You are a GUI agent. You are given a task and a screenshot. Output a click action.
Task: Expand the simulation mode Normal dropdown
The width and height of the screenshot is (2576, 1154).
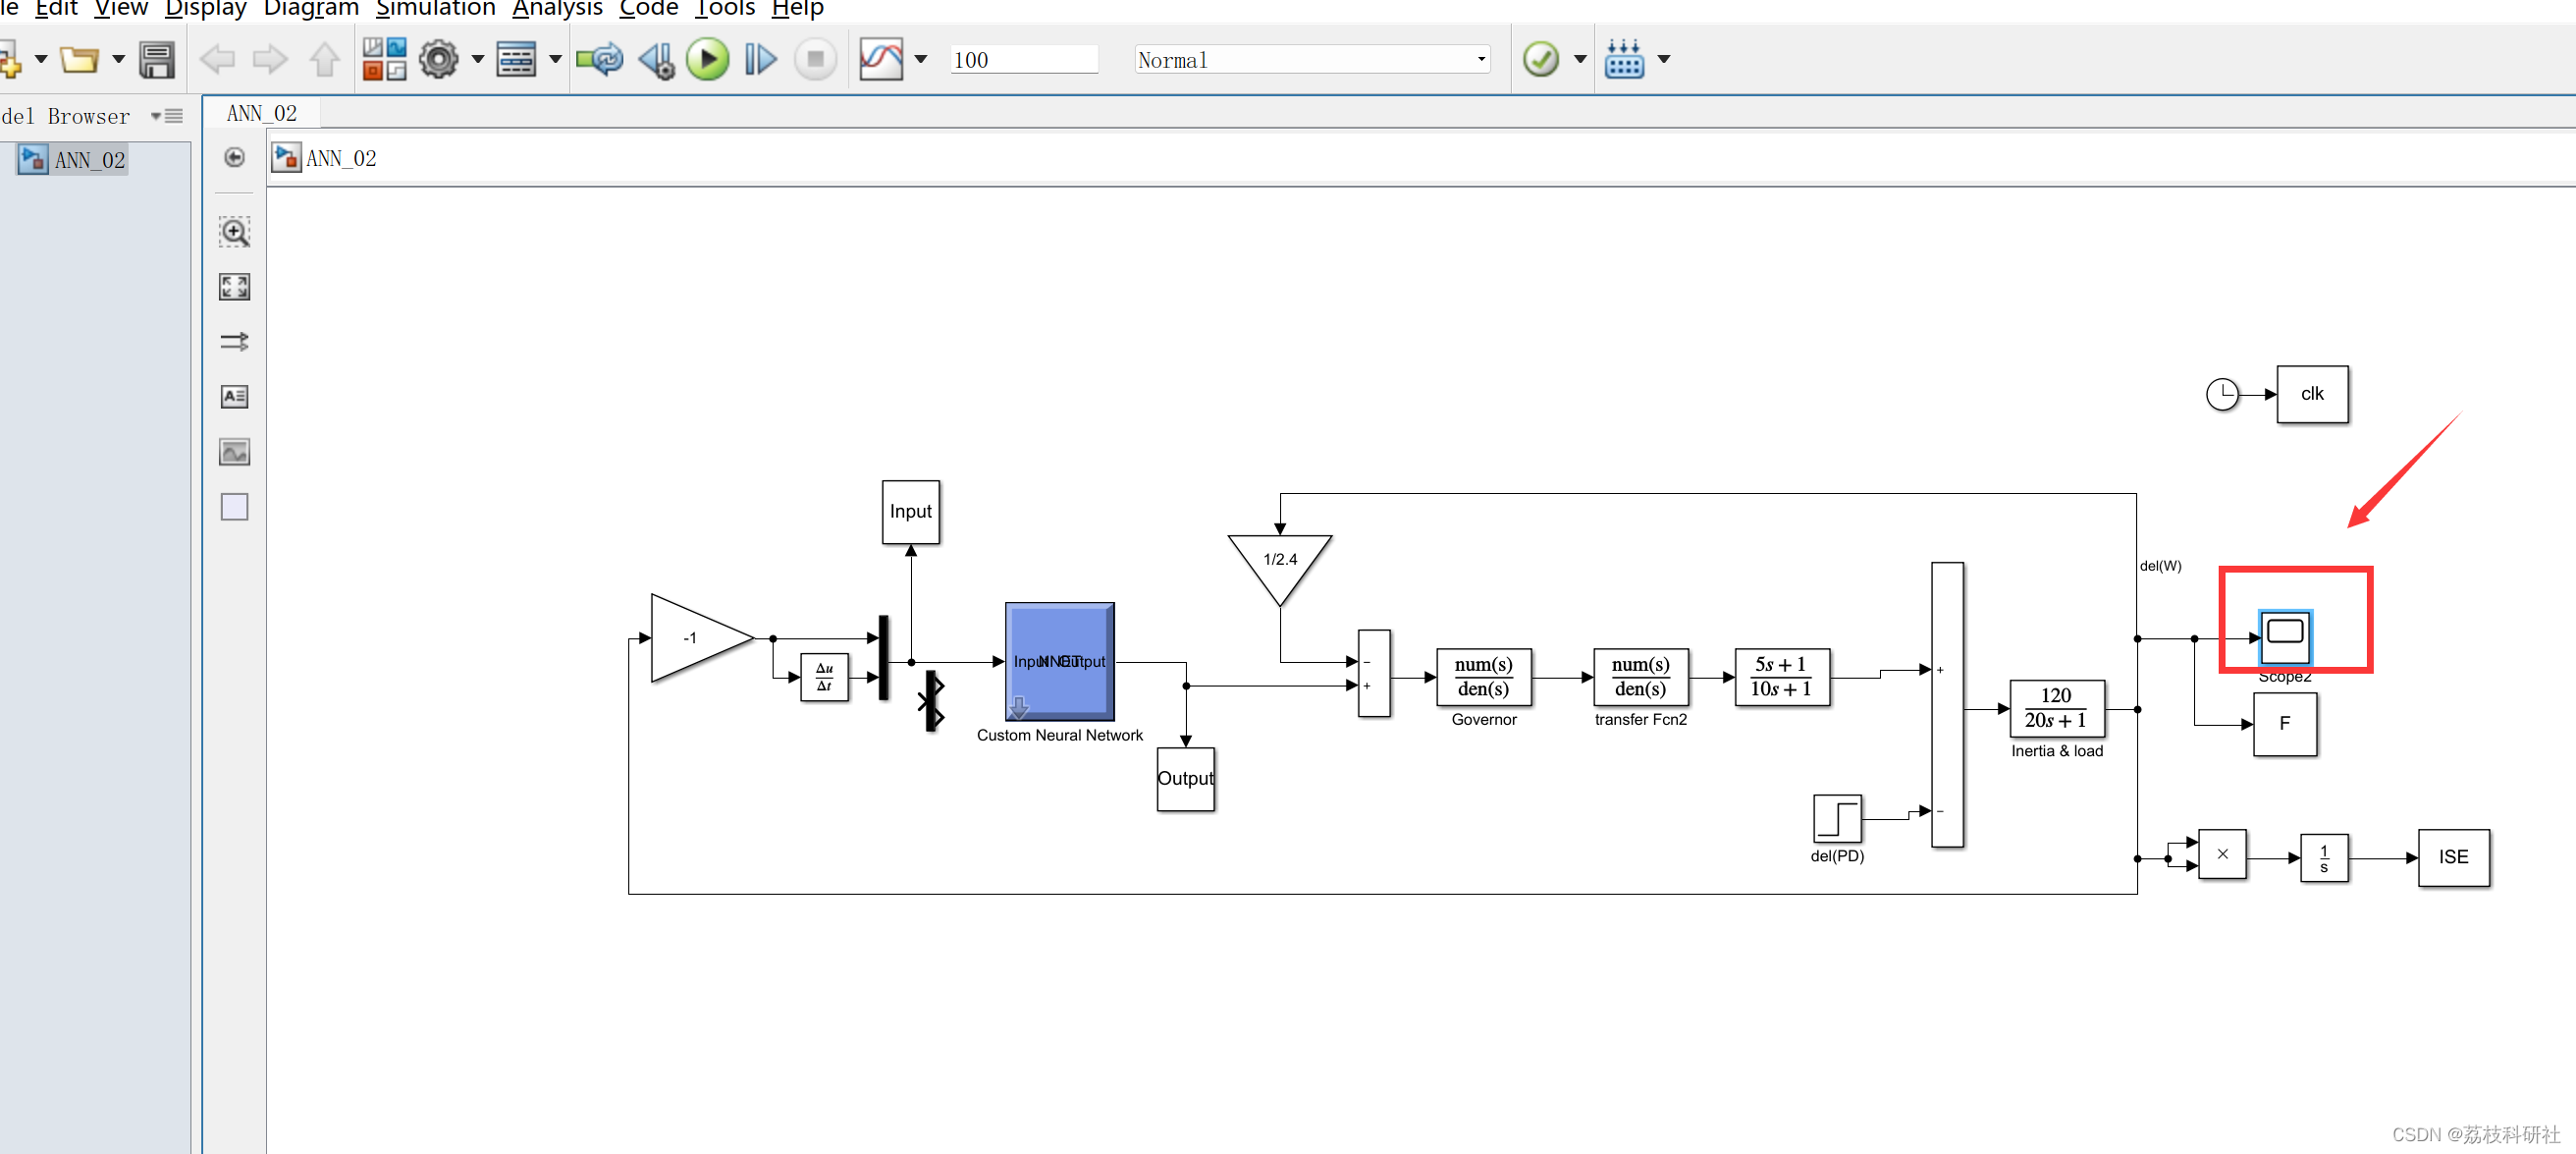pyautogui.click(x=1481, y=60)
